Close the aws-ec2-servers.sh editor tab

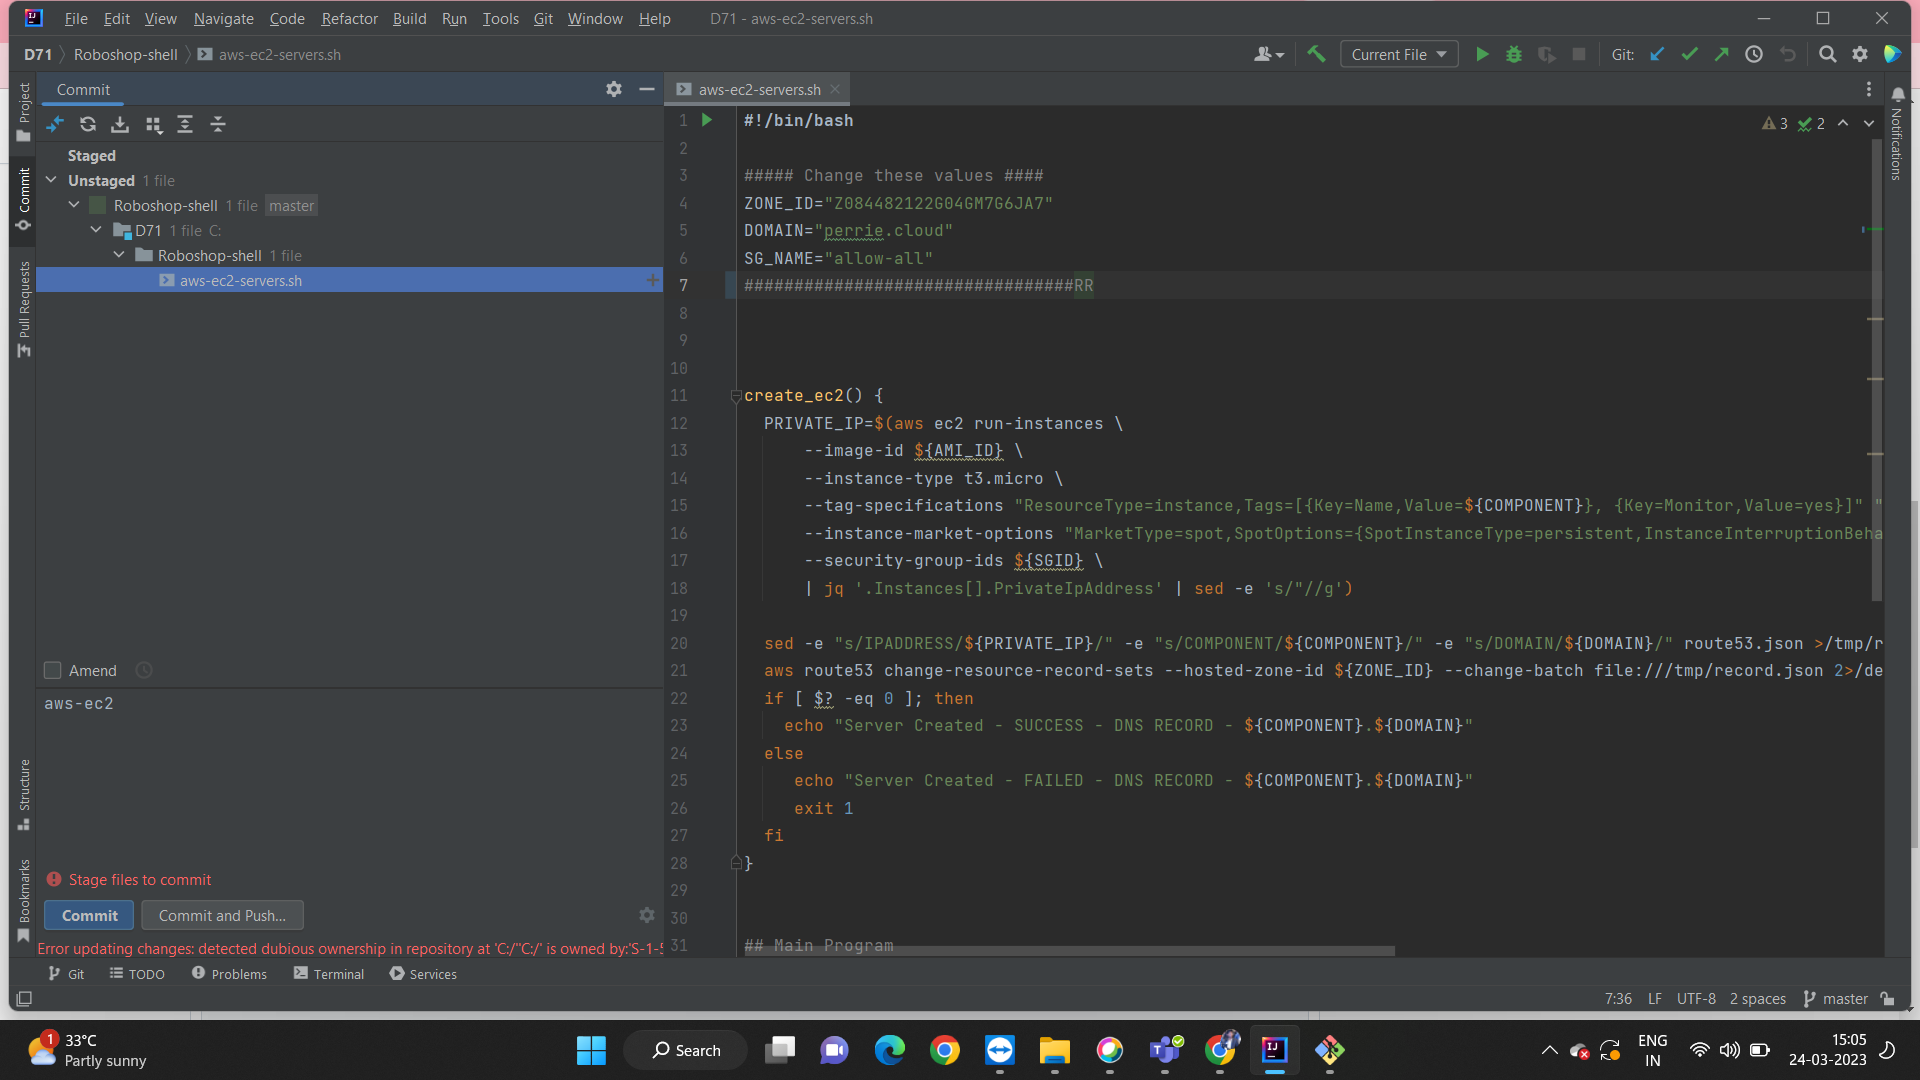point(835,89)
